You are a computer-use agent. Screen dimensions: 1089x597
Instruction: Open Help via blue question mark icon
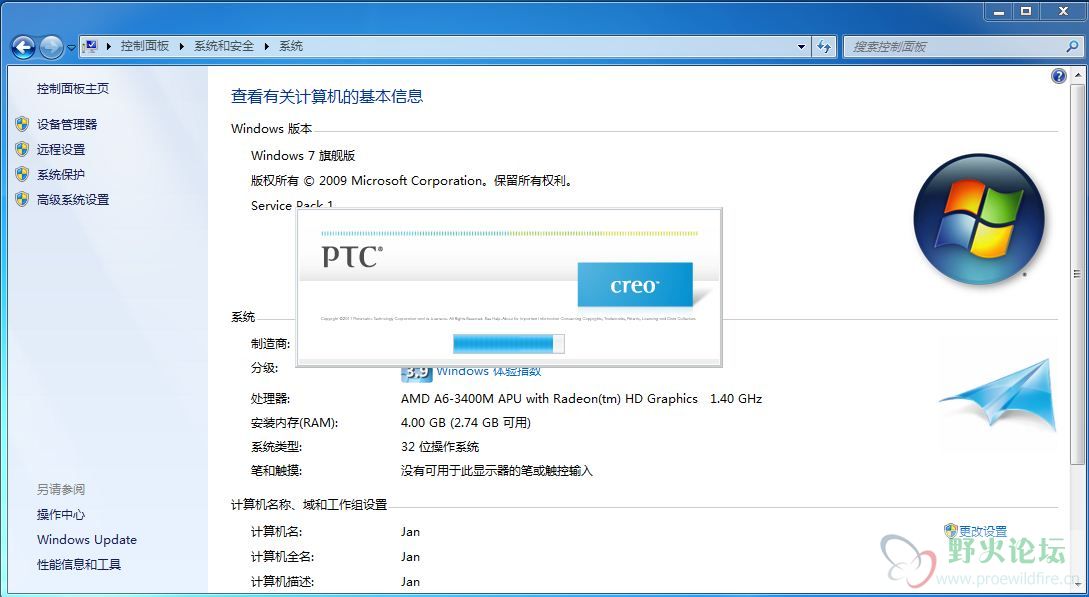click(1058, 76)
